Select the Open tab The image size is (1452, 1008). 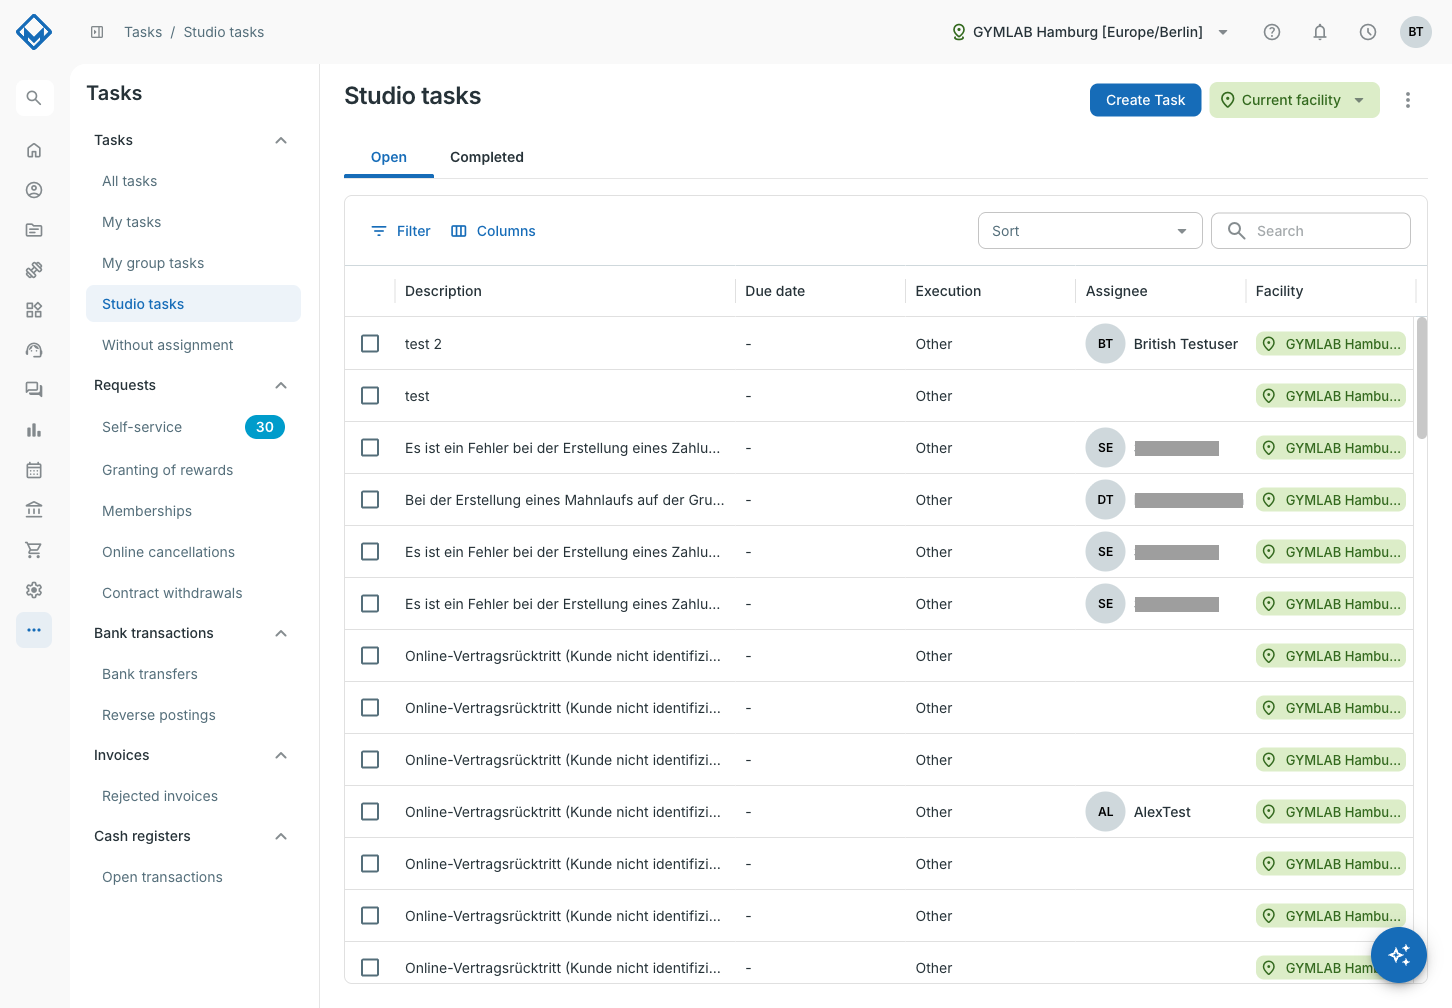(x=389, y=157)
